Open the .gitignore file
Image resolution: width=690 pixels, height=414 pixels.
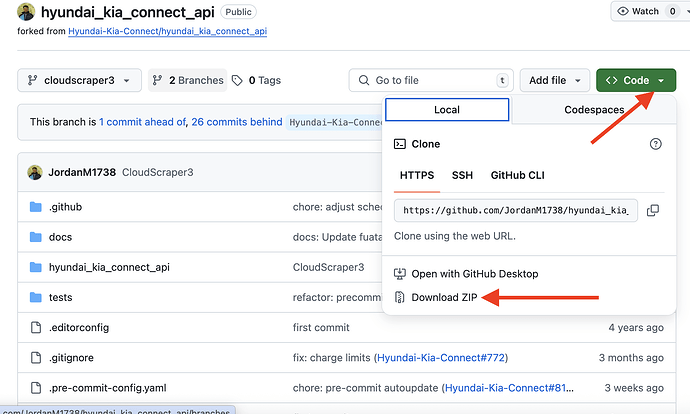click(x=71, y=358)
